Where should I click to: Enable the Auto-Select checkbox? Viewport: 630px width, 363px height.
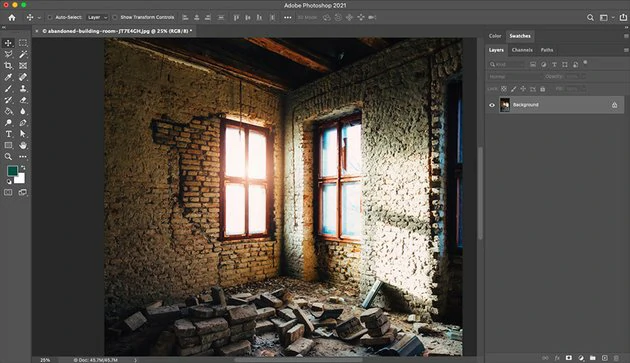(x=50, y=17)
